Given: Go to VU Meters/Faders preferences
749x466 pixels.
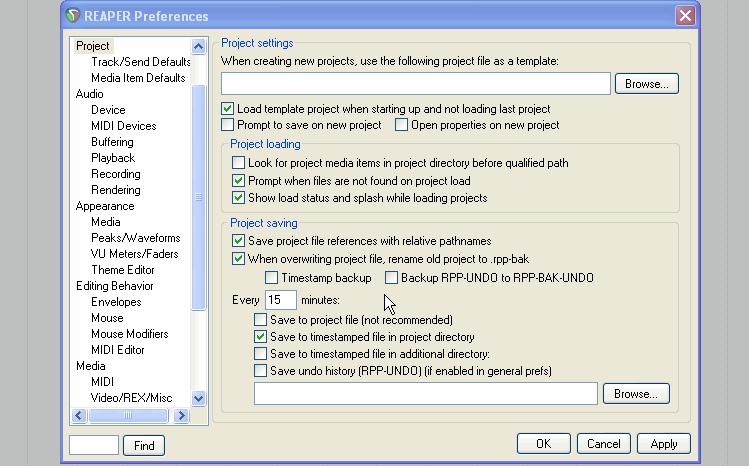Looking at the screenshot, I should click(135, 254).
